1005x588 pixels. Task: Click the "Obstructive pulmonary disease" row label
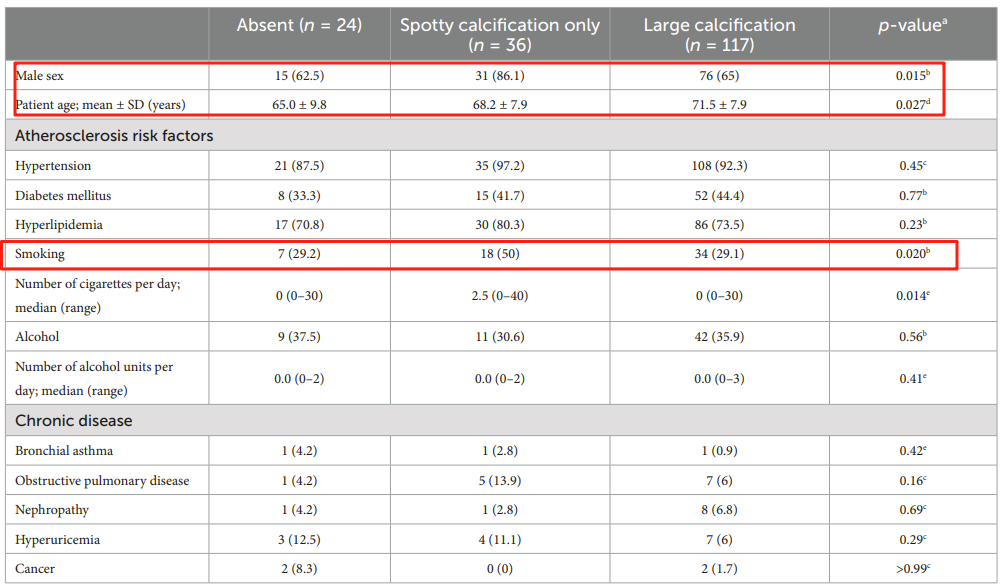[102, 481]
